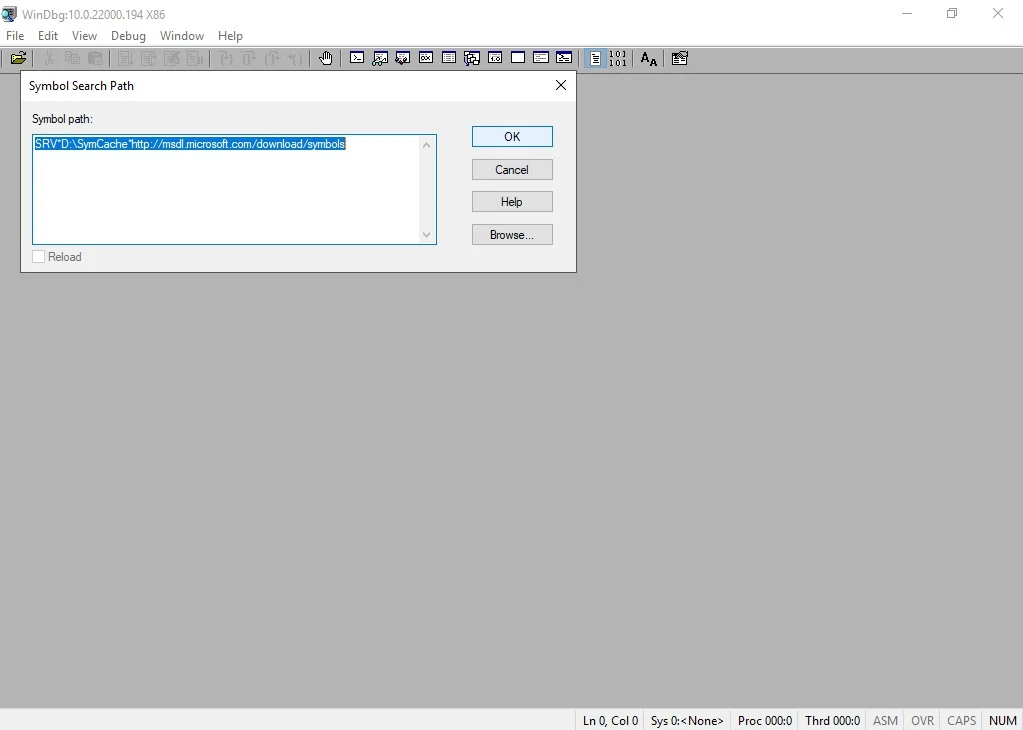
Task: Click the Open Source File toolbar icon
Action: coord(18,58)
